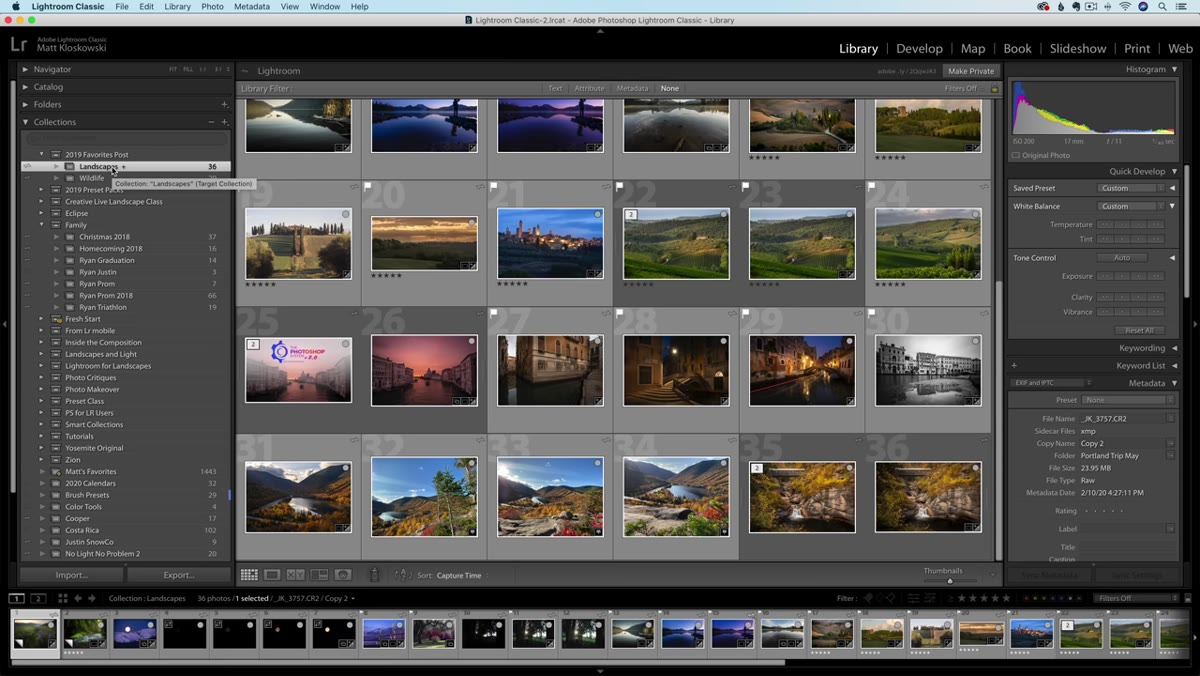Viewport: 1200px width, 676px height.
Task: Open the Photo menu
Action: pos(212,6)
